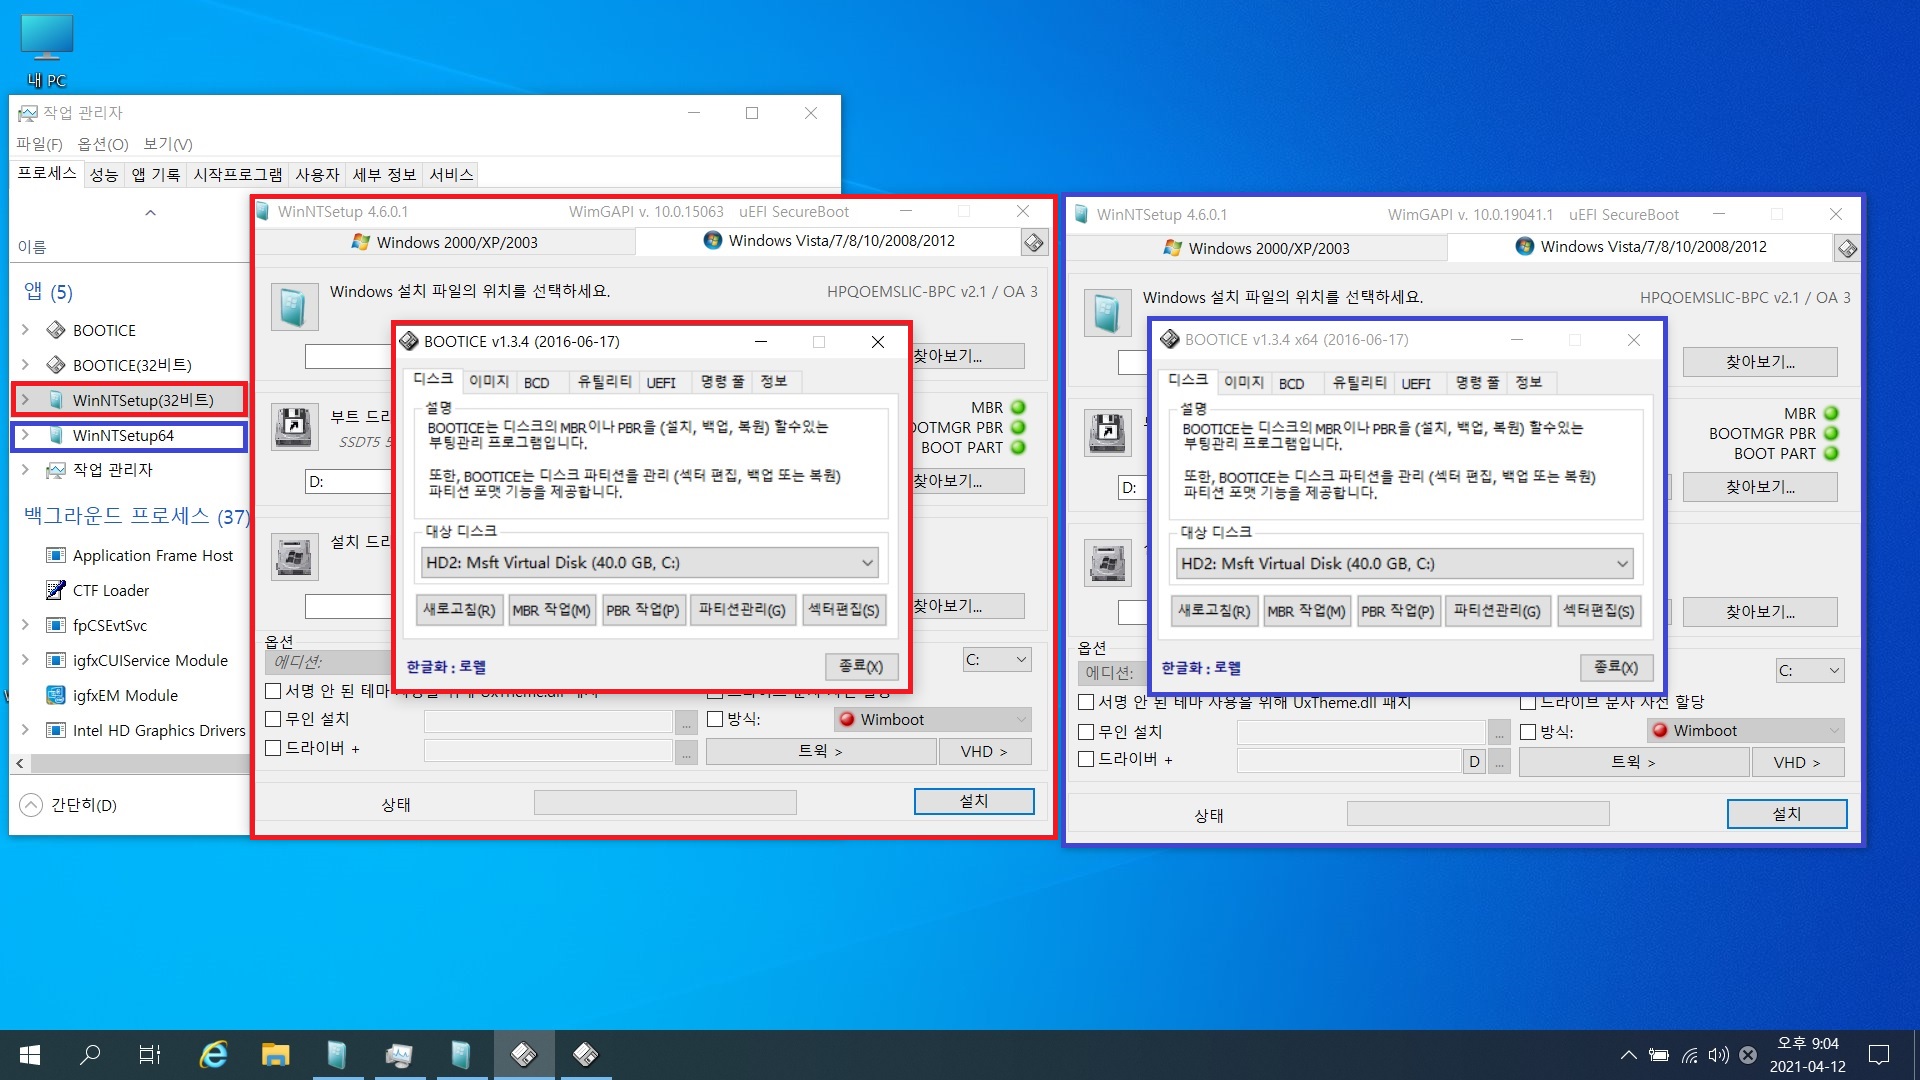Screen dimensions: 1920x1080
Task: Click the Windows install source icon in right WinNTSetup
Action: (1107, 313)
